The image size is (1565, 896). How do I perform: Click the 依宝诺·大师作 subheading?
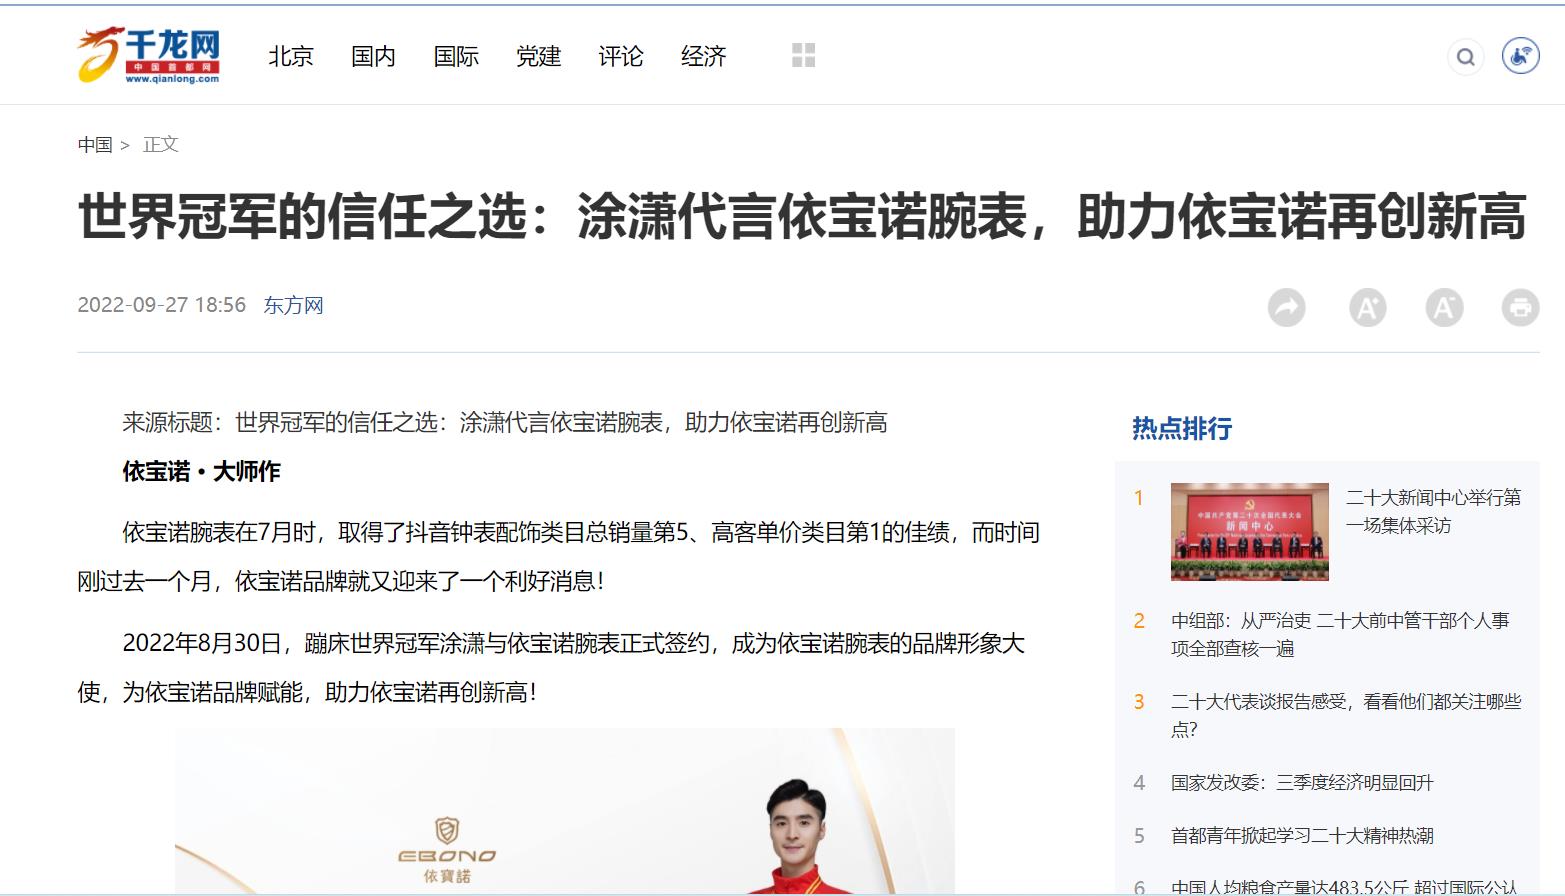[x=201, y=471]
